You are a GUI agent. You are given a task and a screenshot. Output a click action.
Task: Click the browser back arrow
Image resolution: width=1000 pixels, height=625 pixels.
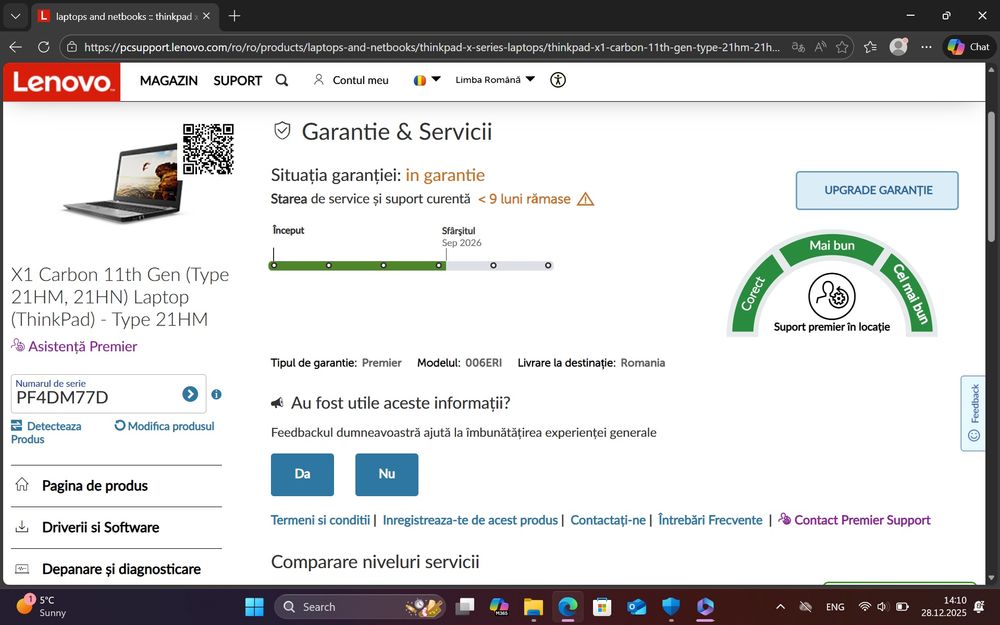[16, 47]
